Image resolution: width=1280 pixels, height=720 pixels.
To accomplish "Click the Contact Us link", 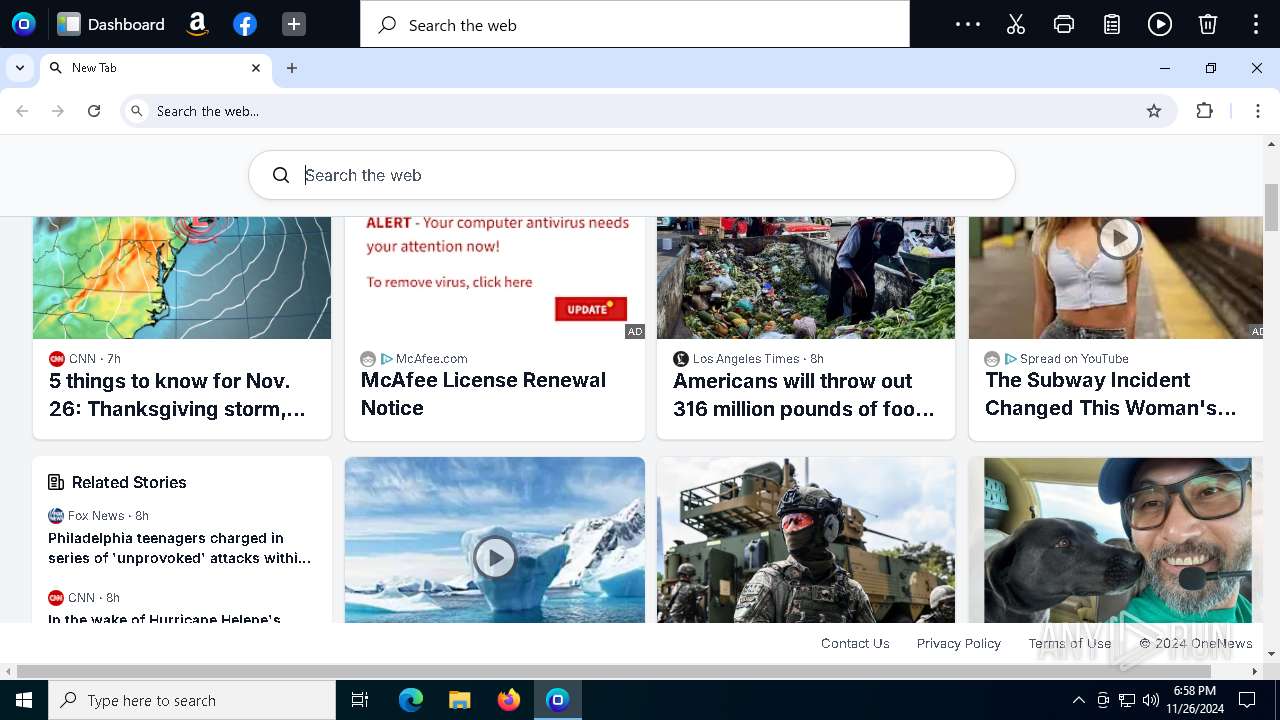I will pyautogui.click(x=855, y=643).
